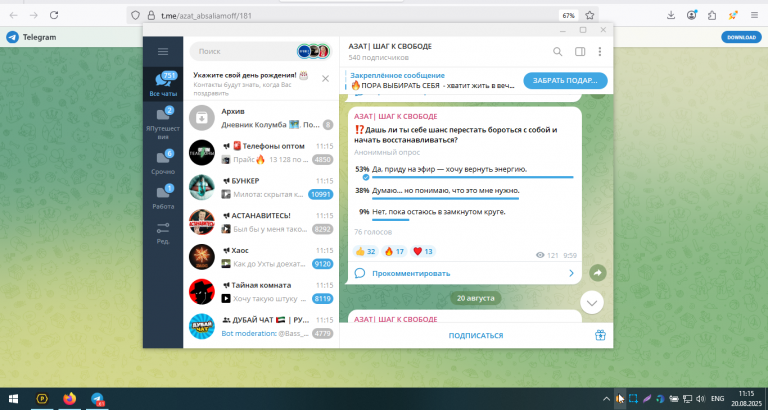Viewport: 768px width, 410px height.
Task: Click the gift icon next to ПОДПИСАТЬСЯ
Action: 600,336
